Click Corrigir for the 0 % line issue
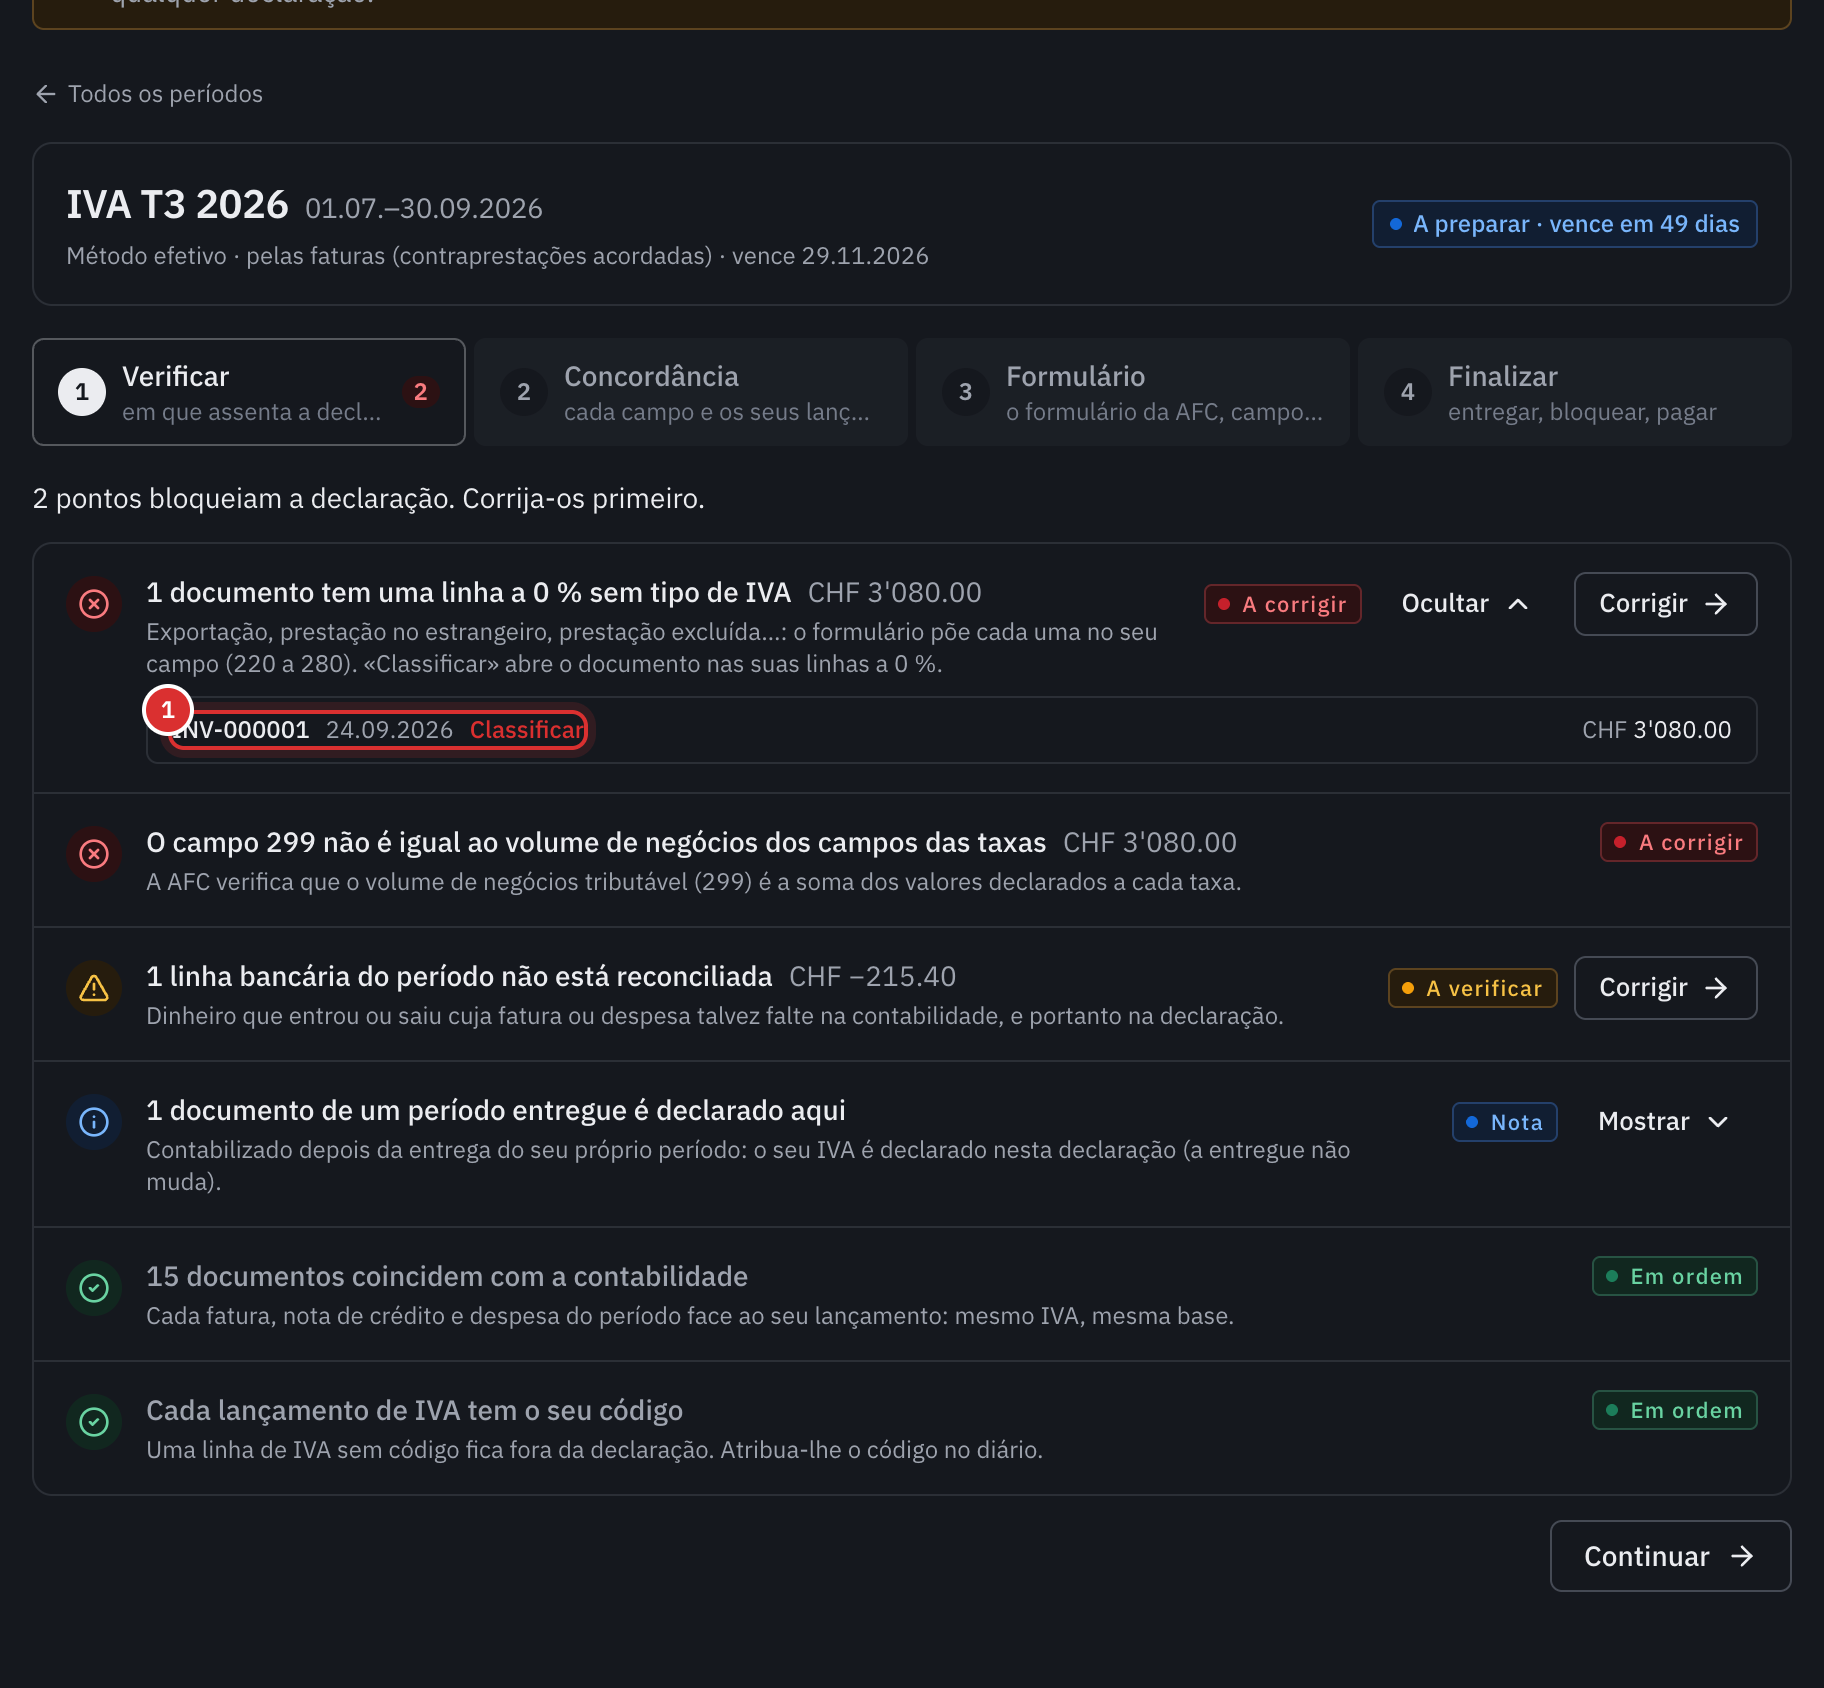Screen dimensions: 1824x1688 click(x=1665, y=604)
